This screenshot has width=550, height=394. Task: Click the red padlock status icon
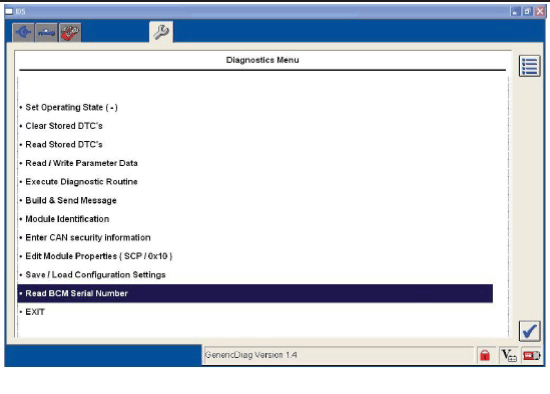click(485, 355)
